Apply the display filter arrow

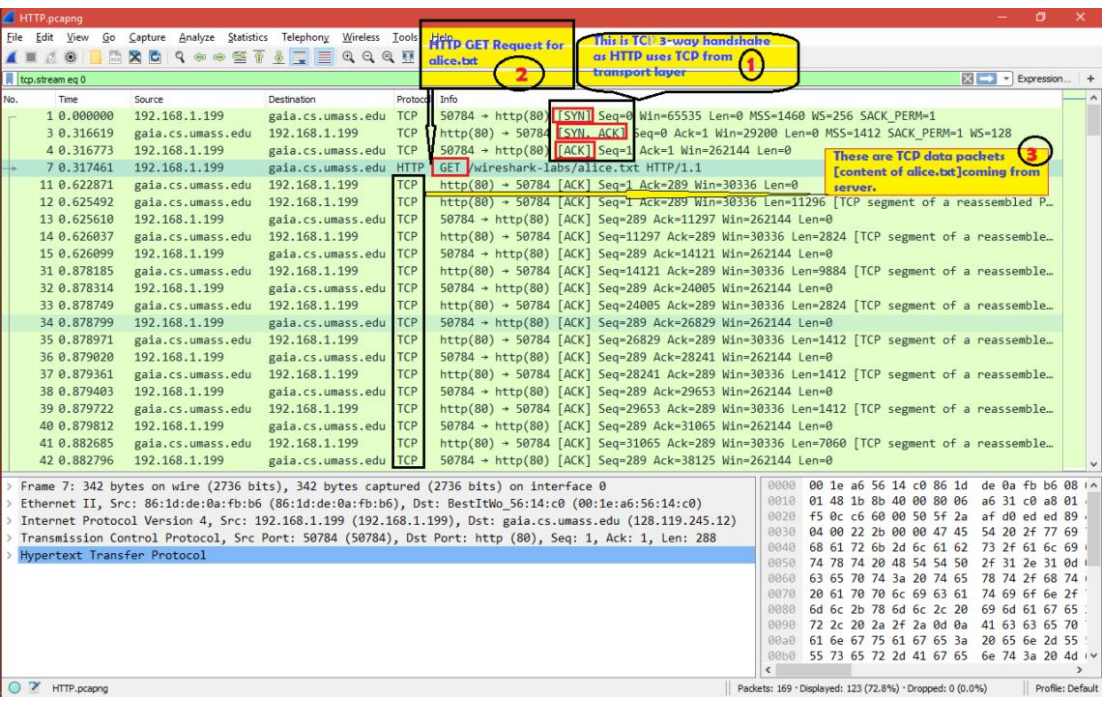(987, 79)
